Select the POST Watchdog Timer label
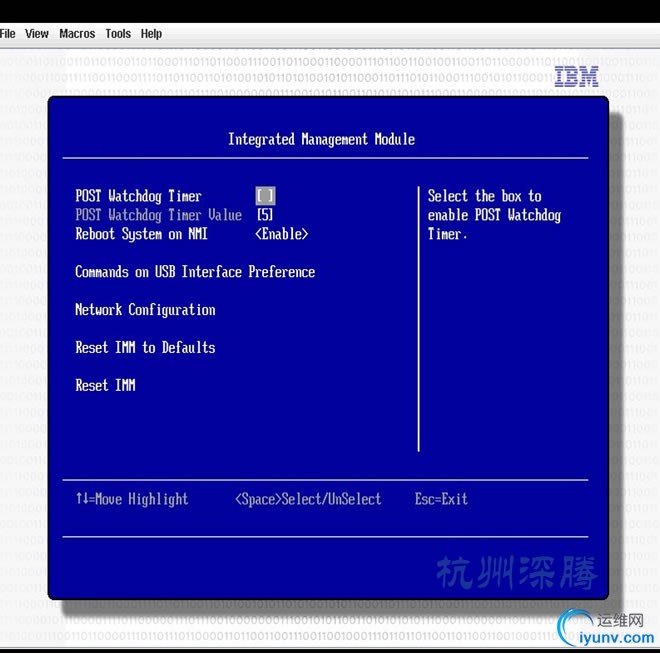Image resolution: width=660 pixels, height=654 pixels. click(x=138, y=196)
